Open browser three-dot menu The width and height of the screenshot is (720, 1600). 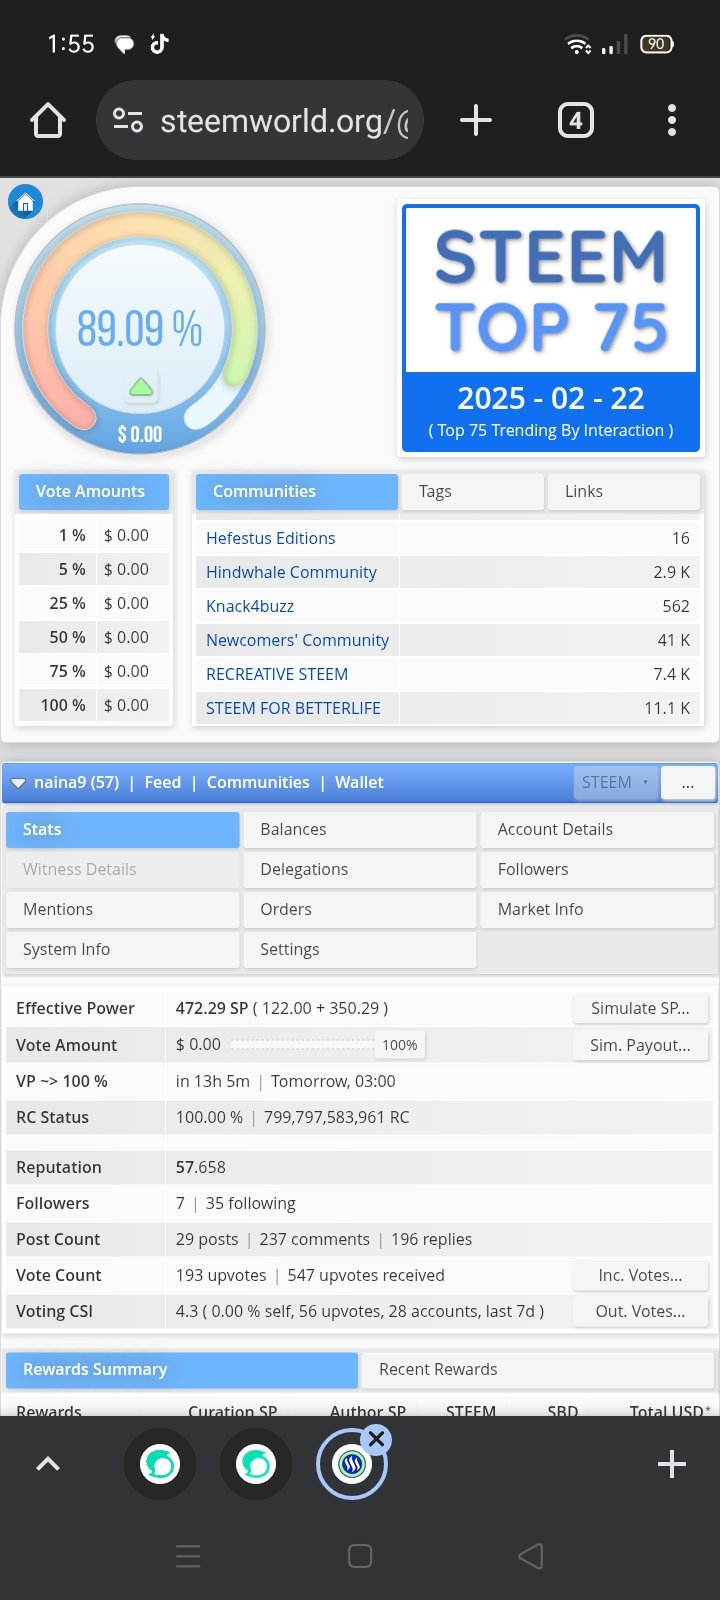672,121
